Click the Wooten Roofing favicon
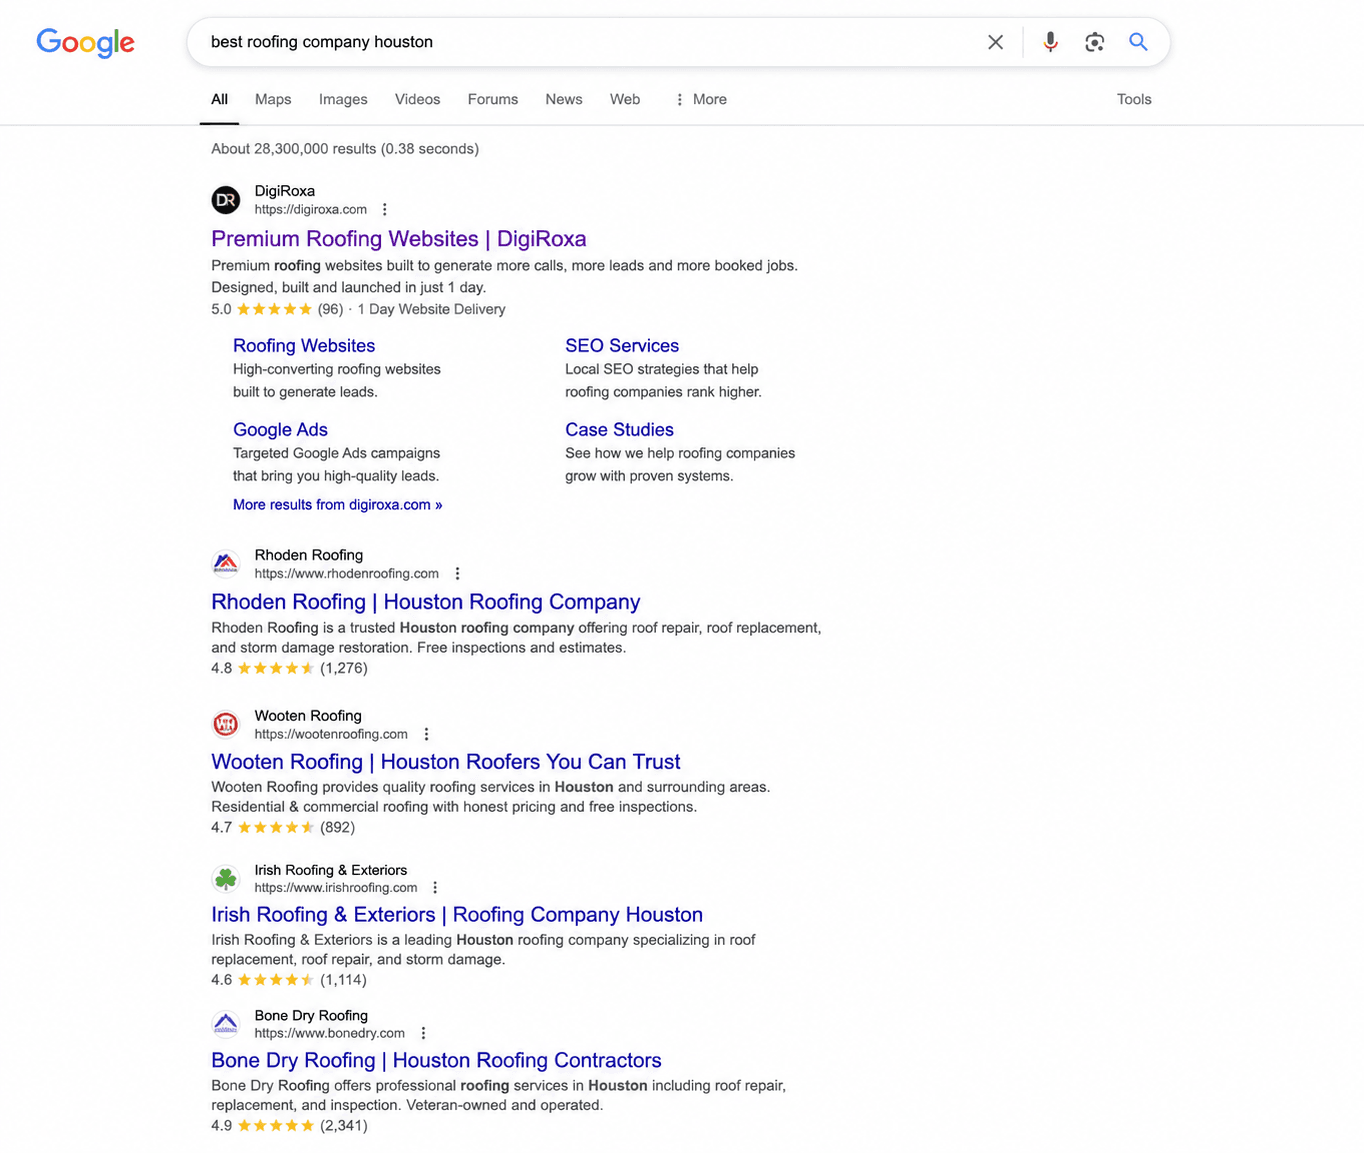1364x1153 pixels. pyautogui.click(x=226, y=724)
